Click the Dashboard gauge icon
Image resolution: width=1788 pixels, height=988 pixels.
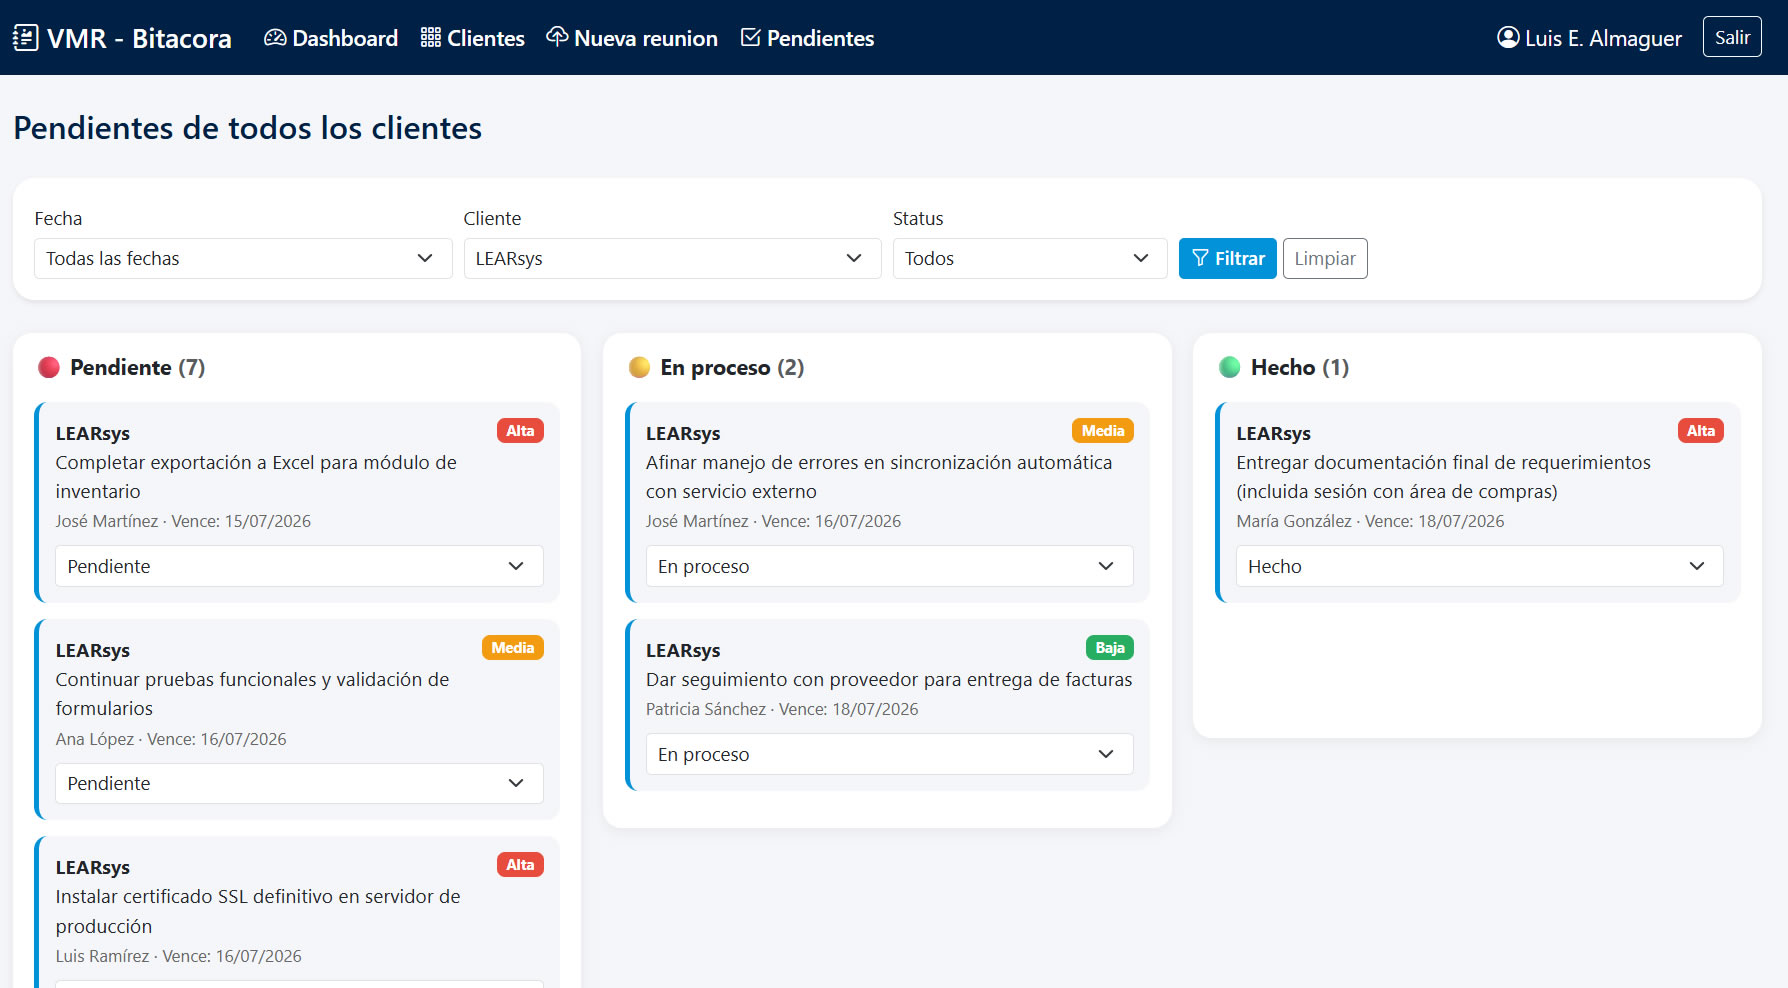(x=275, y=38)
